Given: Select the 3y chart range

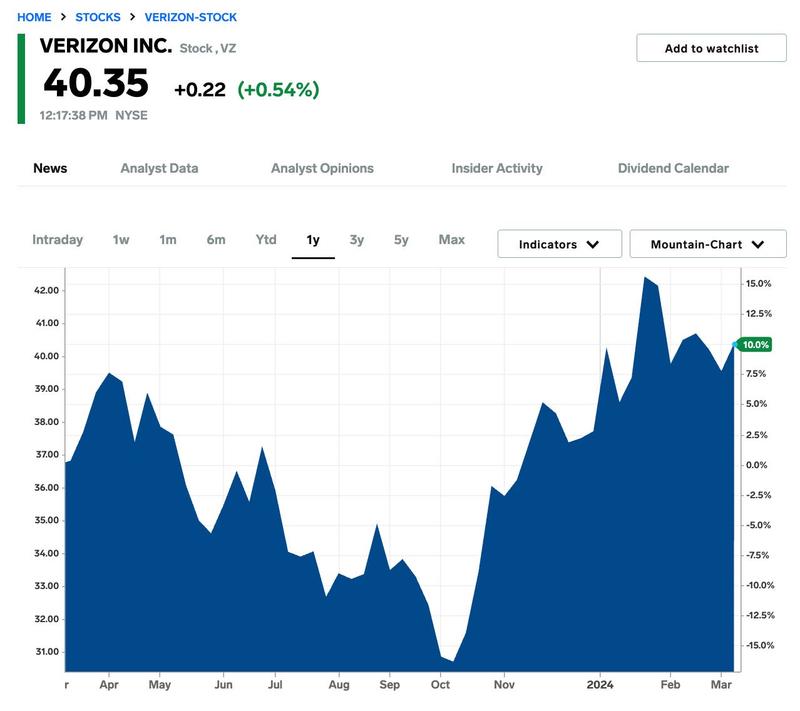Looking at the screenshot, I should 357,240.
